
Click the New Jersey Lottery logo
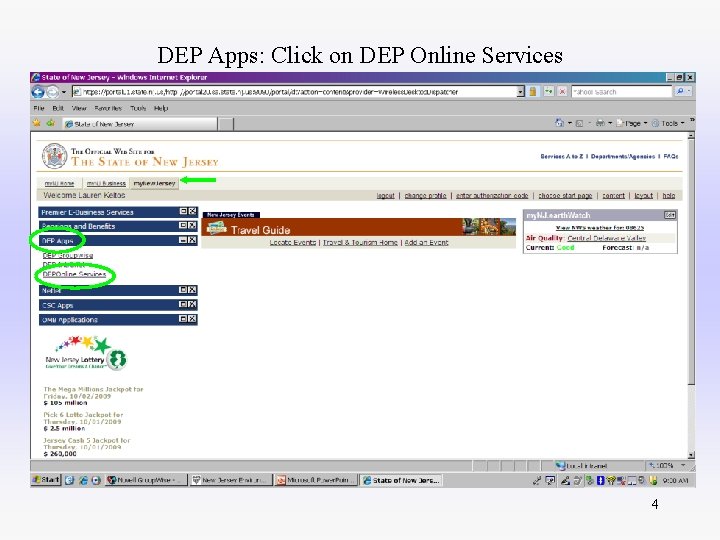86,353
